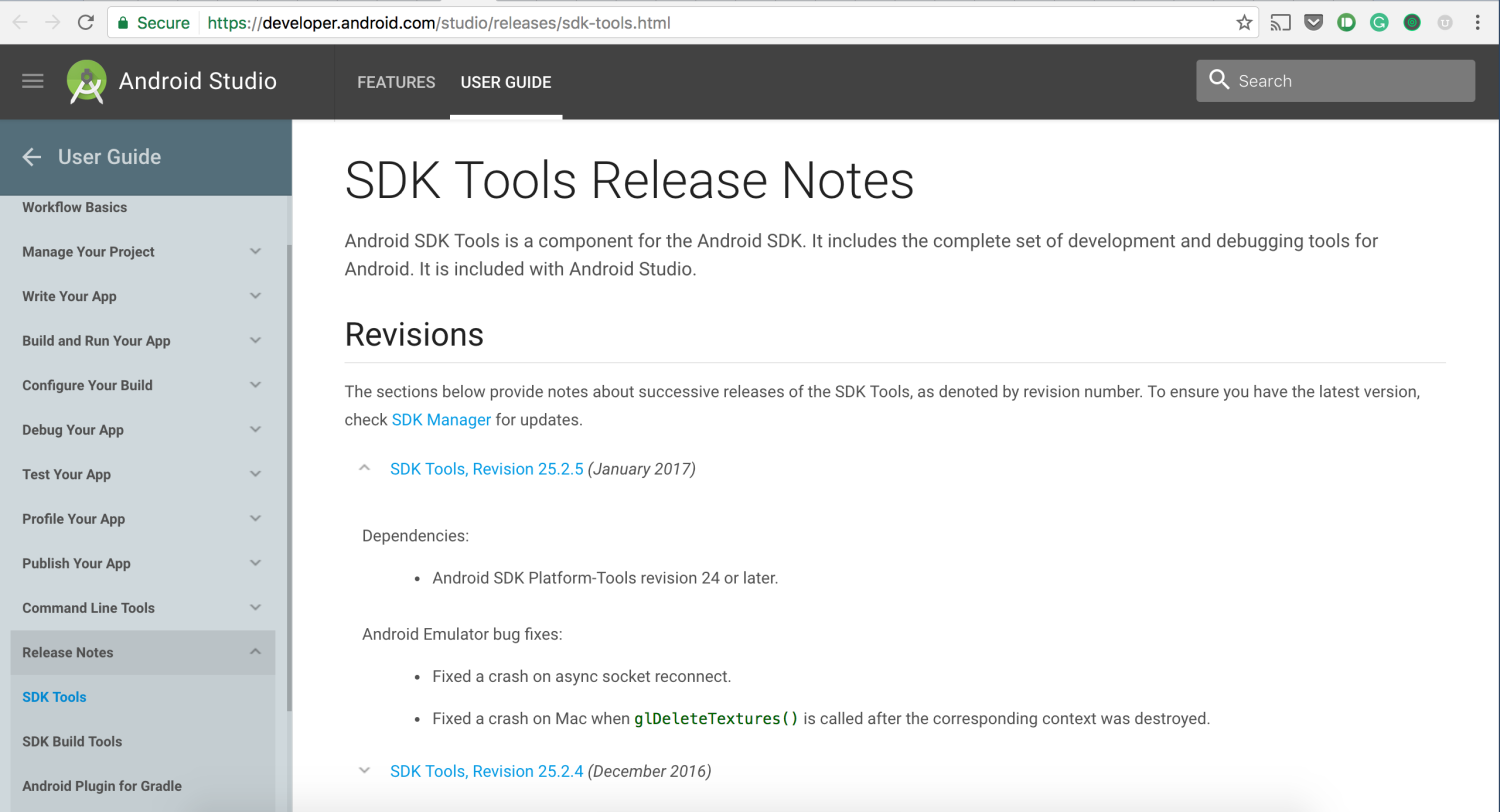Screen dimensions: 1500x812
Task: Click the User Guide sidebar heading
Action: [109, 157]
